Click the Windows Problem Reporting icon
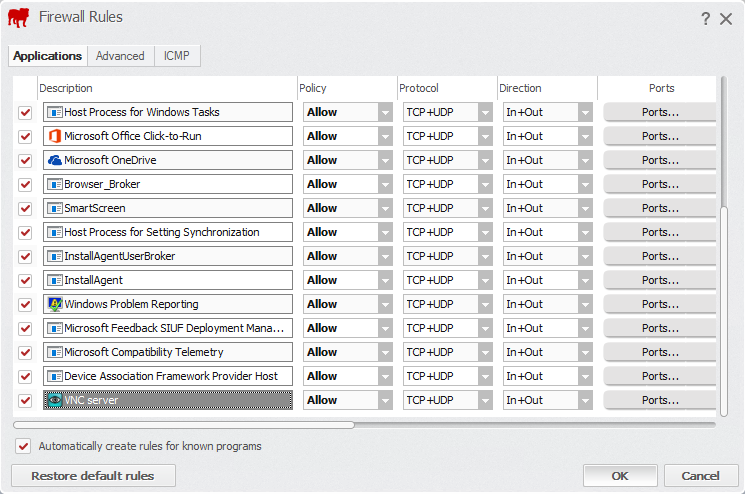The width and height of the screenshot is (745, 494). pos(55,304)
